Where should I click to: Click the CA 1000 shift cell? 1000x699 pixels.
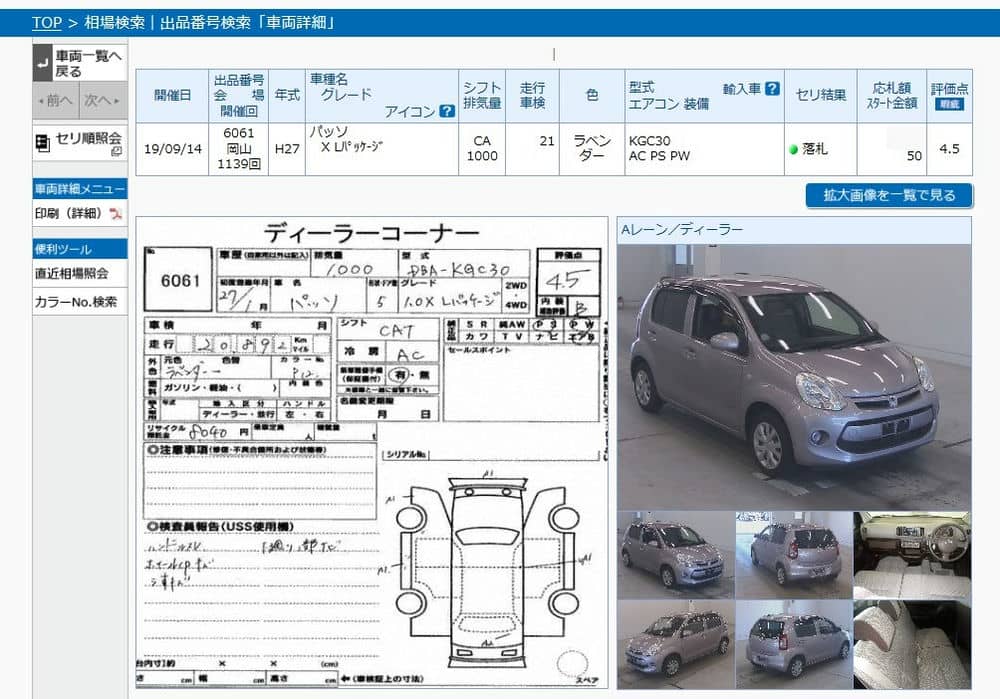pos(482,149)
